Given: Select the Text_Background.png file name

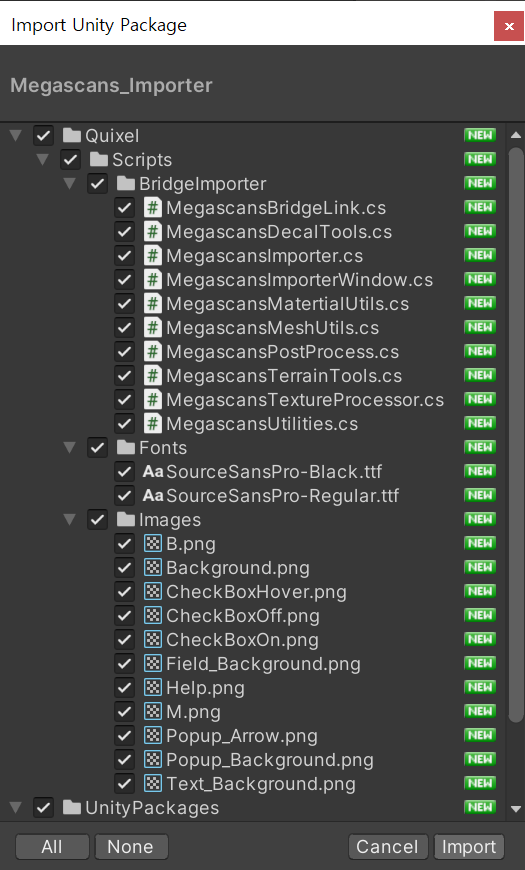Looking at the screenshot, I should point(261,784).
